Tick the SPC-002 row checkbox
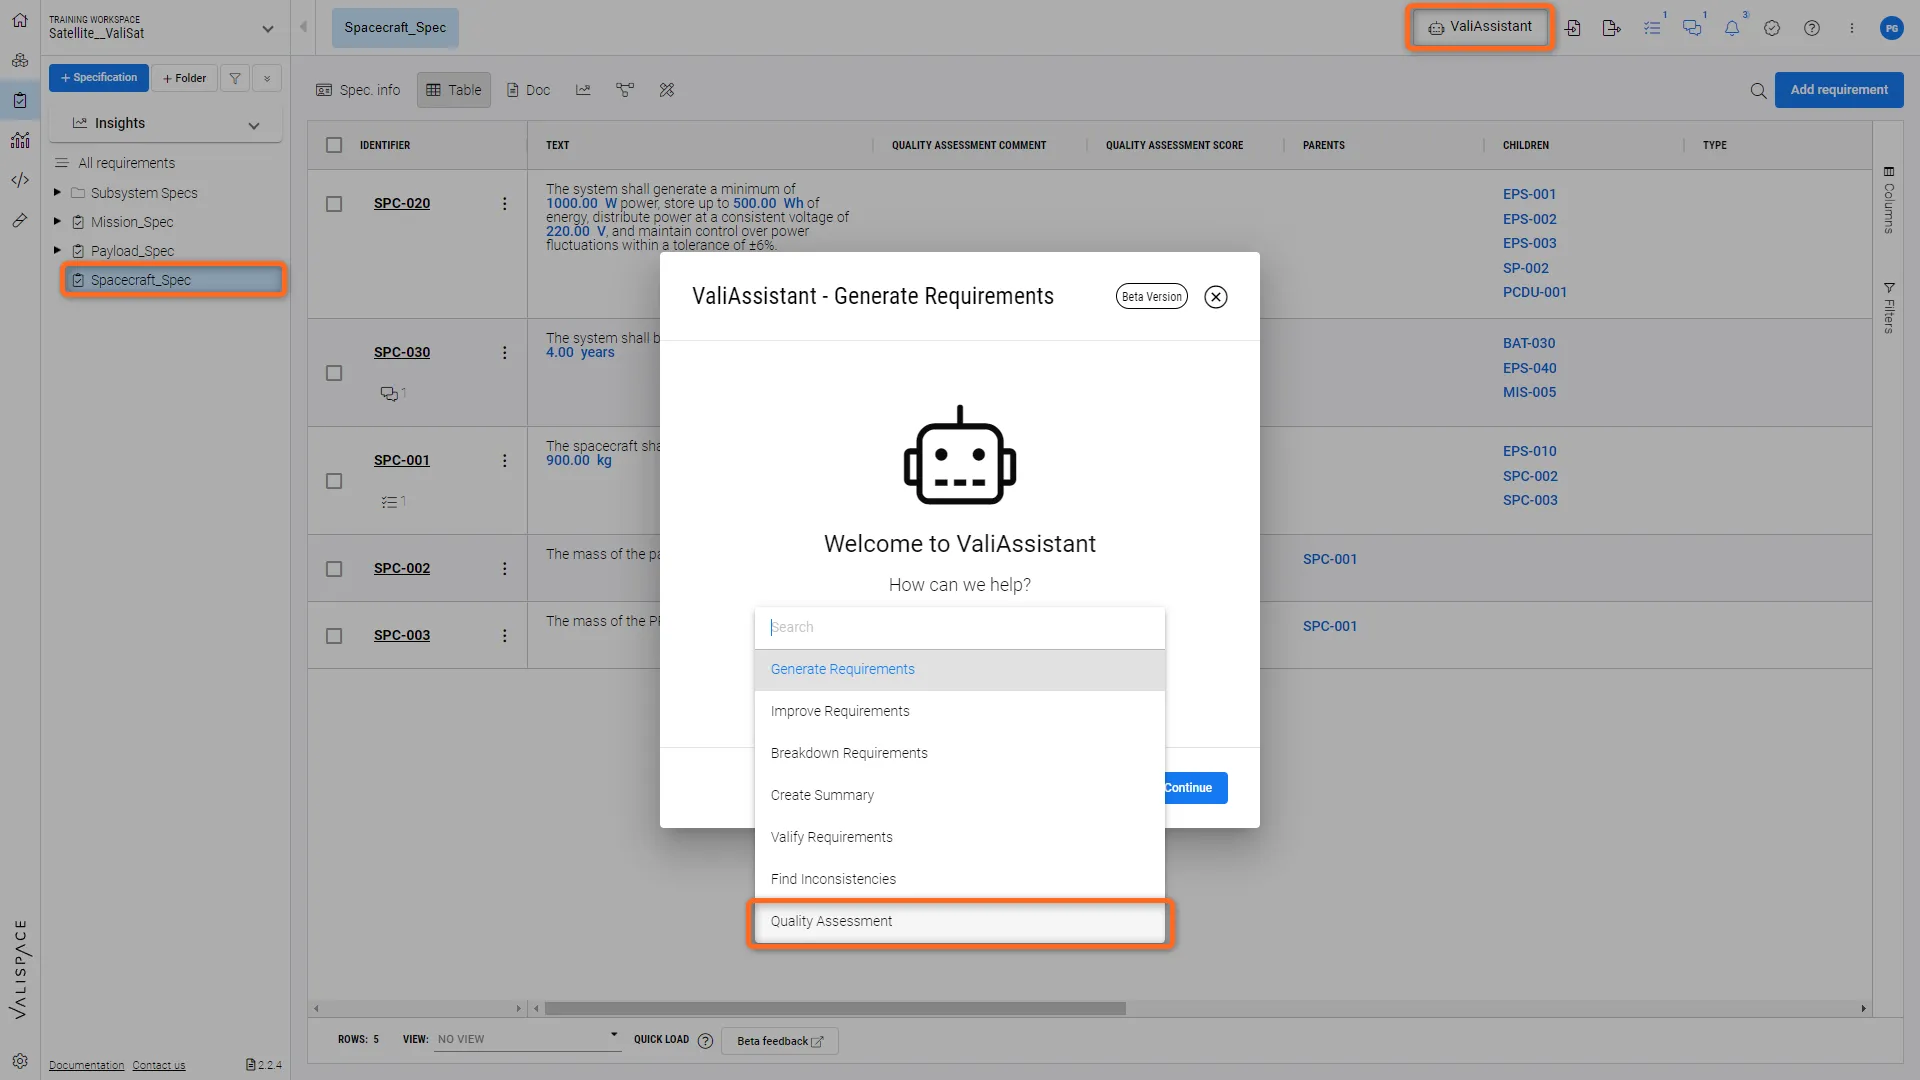Screen dimensions: 1920x1080 (x=334, y=569)
